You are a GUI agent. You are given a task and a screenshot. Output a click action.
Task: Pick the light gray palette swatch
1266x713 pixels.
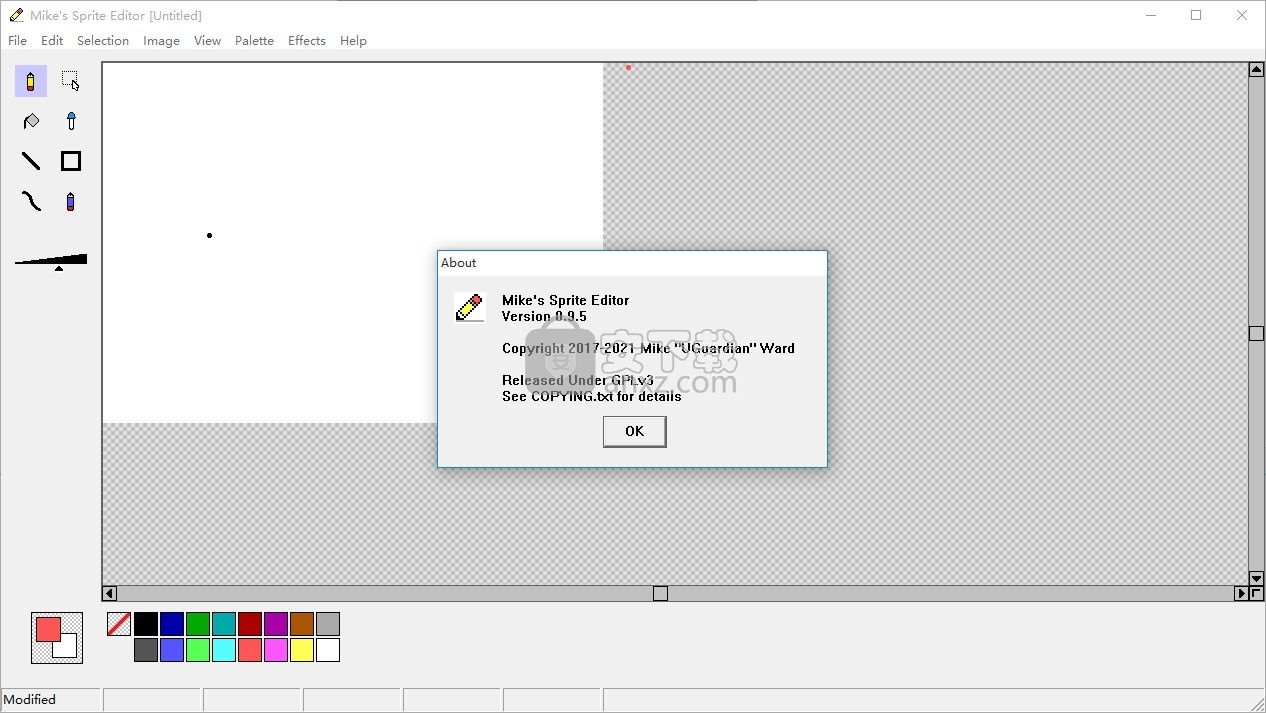pyautogui.click(x=328, y=624)
